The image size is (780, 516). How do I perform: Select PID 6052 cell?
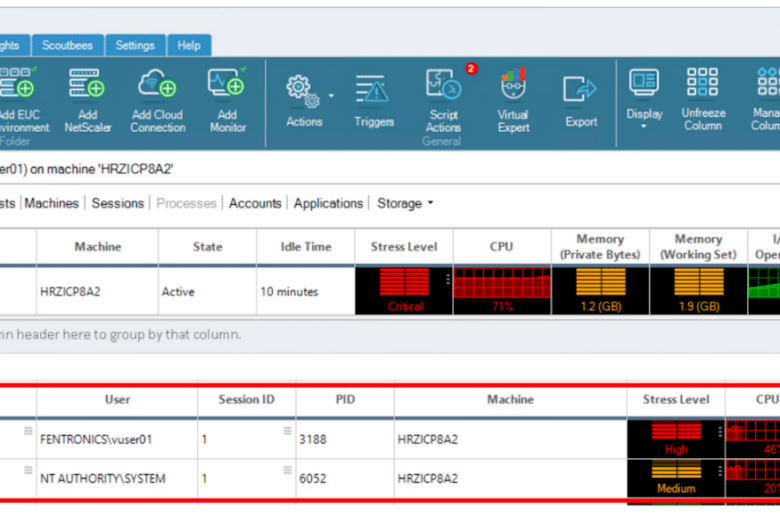pyautogui.click(x=345, y=479)
